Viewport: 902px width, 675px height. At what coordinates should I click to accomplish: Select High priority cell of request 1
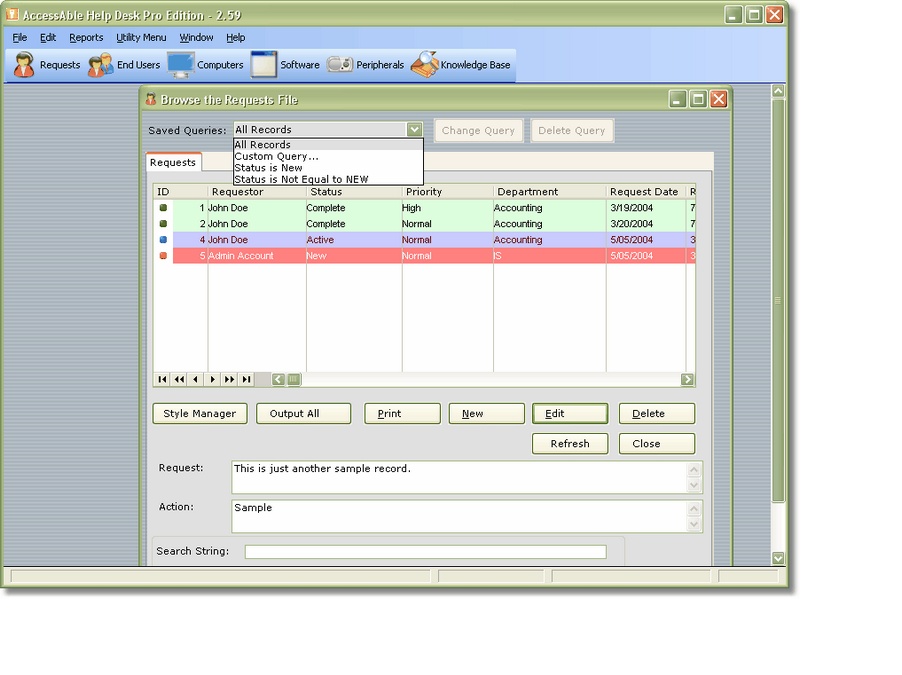[x=448, y=208]
